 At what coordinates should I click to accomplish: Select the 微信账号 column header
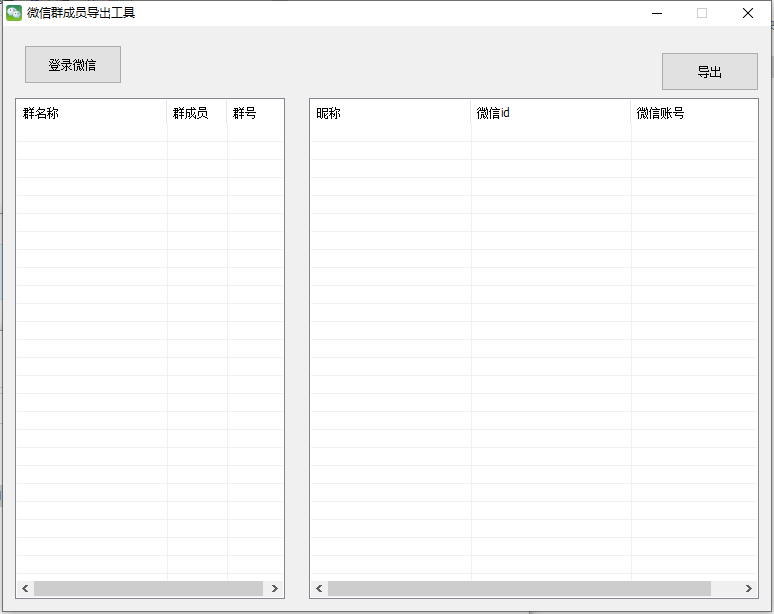(694, 113)
